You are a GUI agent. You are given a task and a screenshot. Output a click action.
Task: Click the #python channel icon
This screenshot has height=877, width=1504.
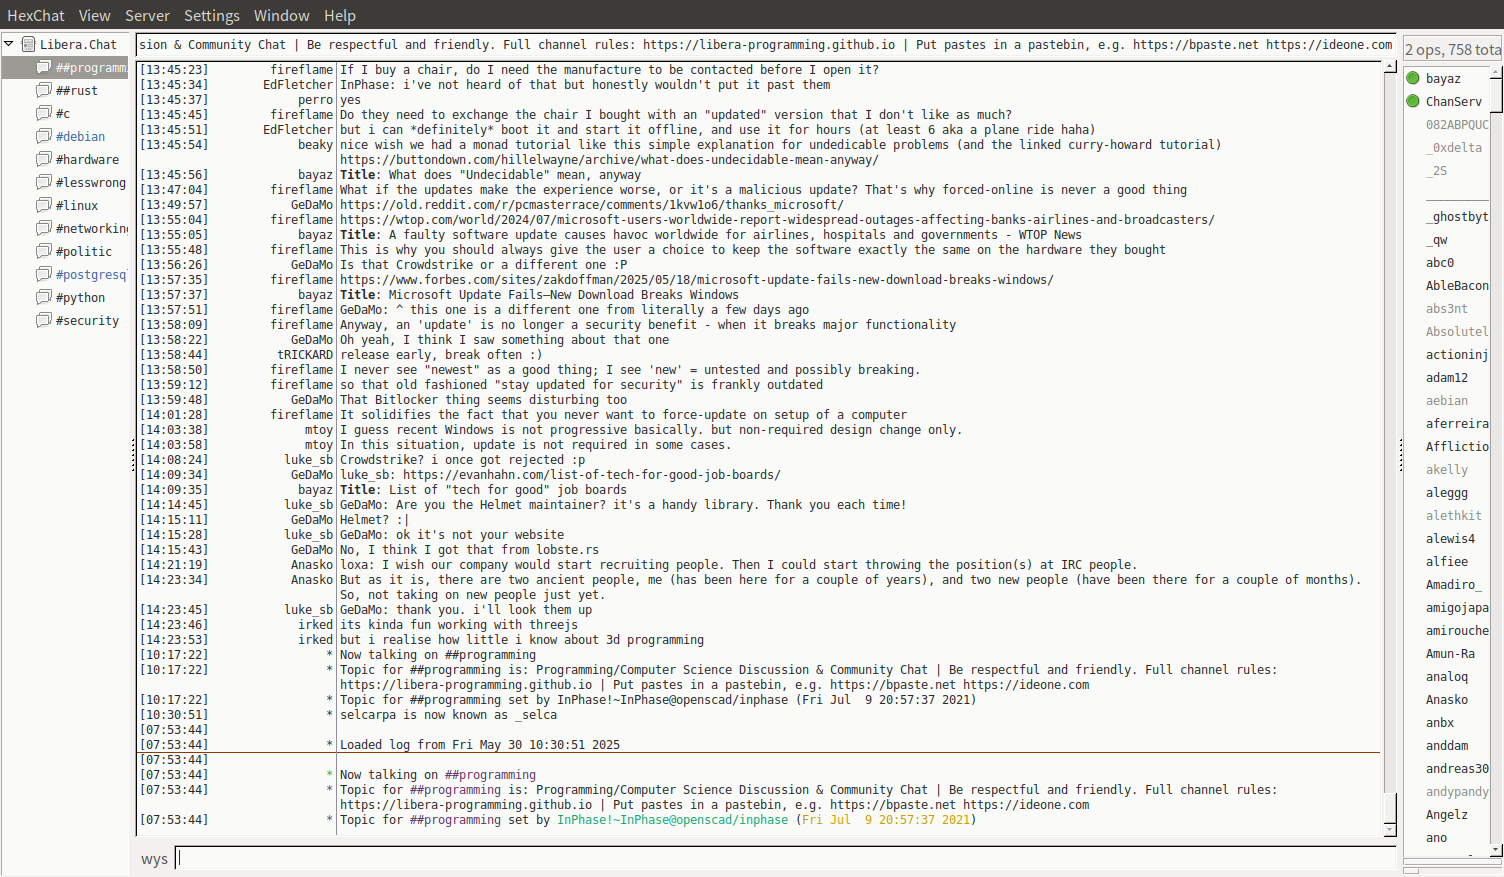[x=44, y=297]
